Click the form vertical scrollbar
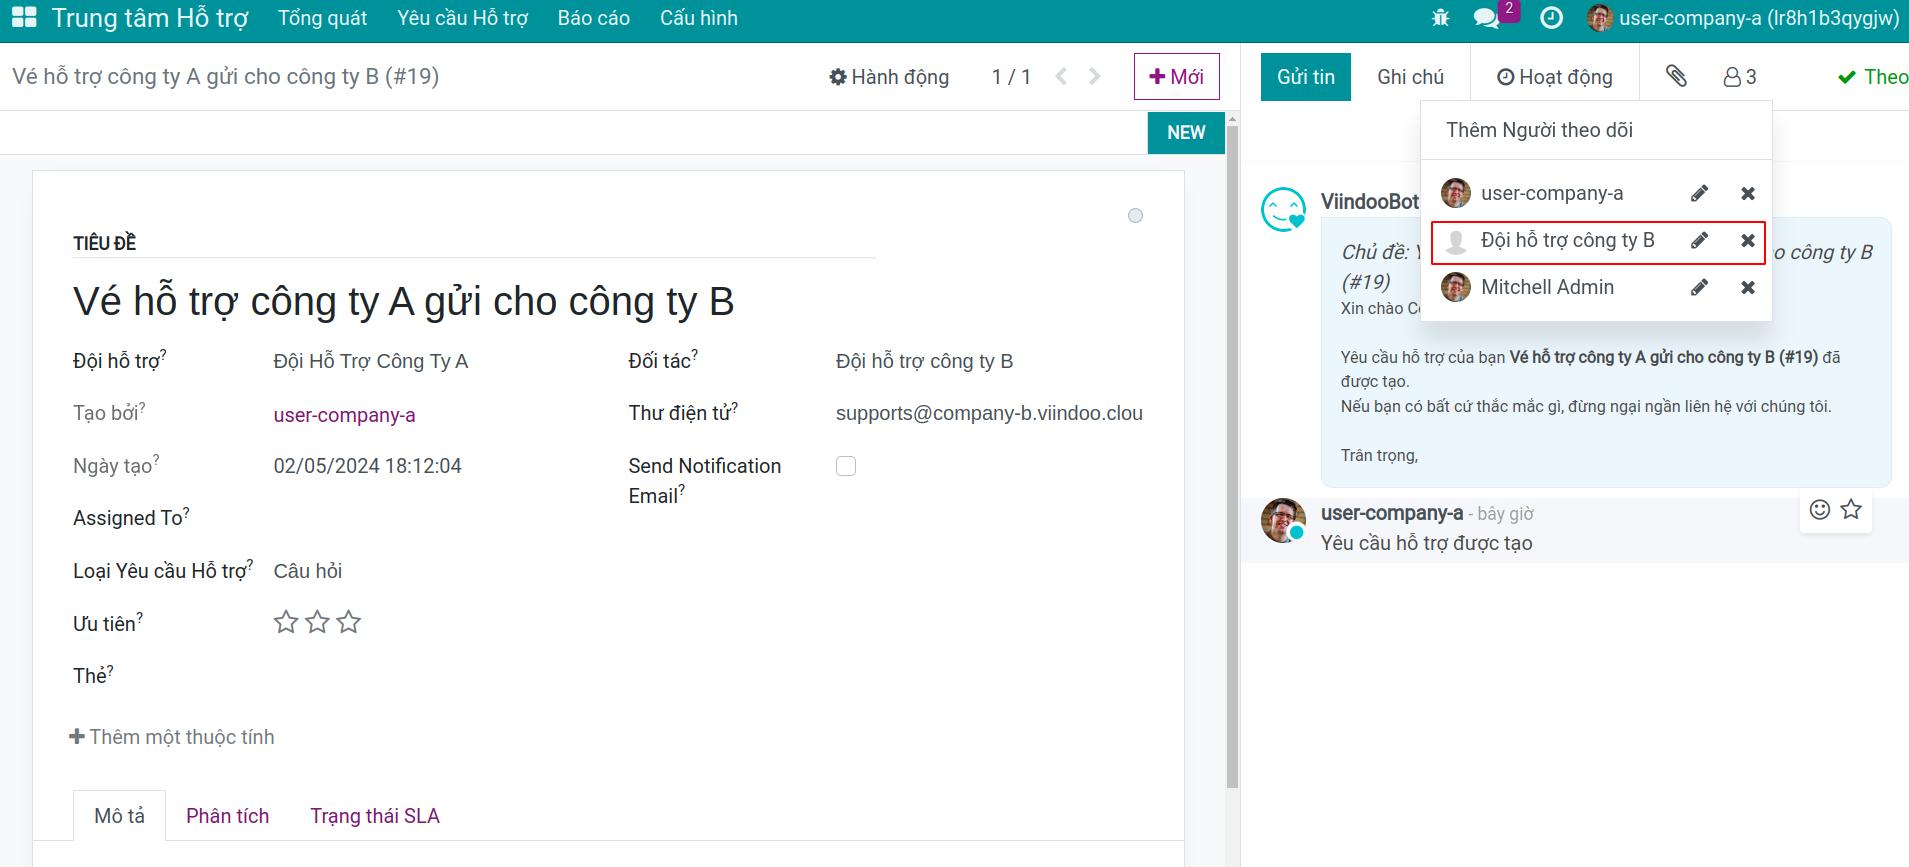 click(x=1232, y=455)
